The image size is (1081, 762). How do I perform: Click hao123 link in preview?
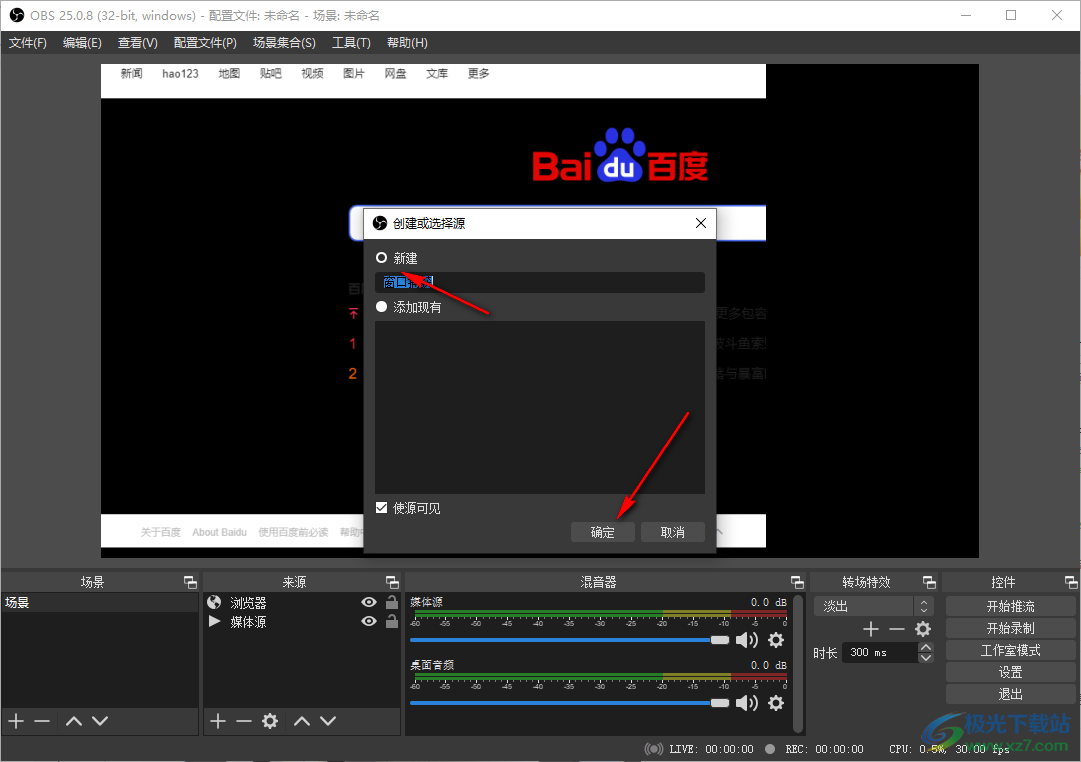tap(181, 73)
